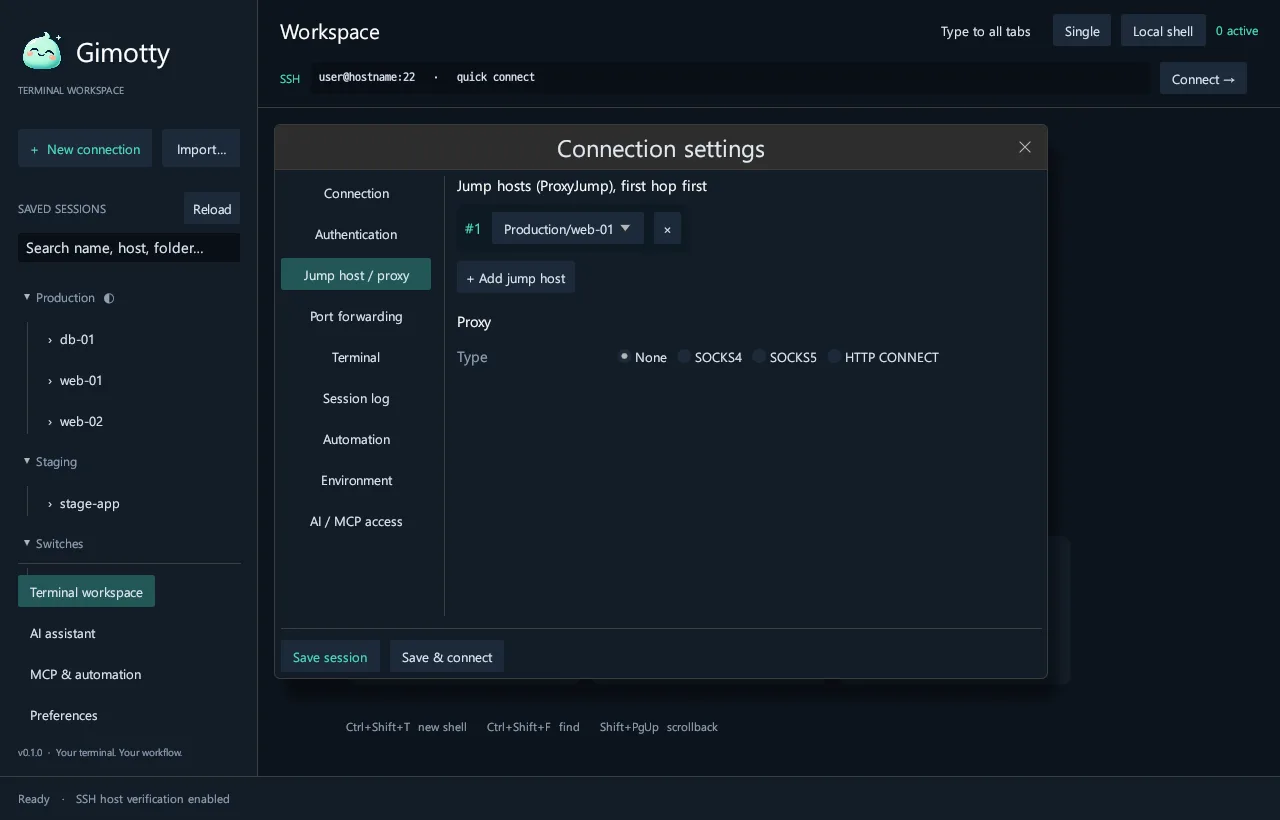The image size is (1280, 820).
Task: Expand the db-01 session
Action: click(x=50, y=340)
